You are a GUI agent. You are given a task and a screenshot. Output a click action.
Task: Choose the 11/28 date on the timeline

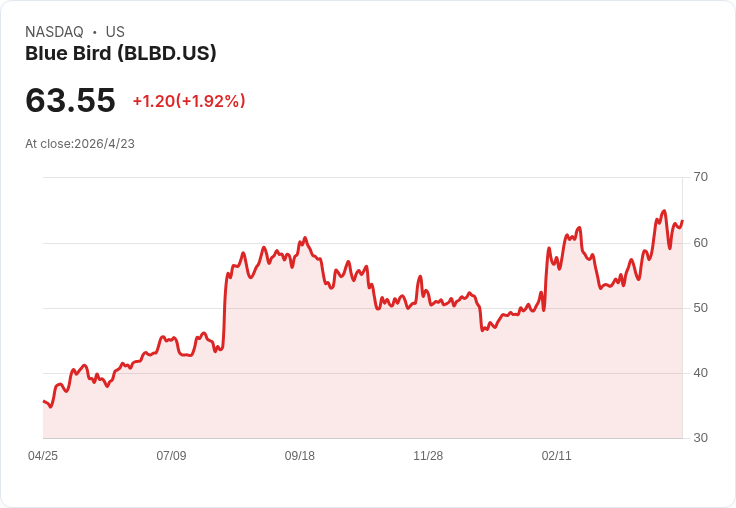[428, 456]
